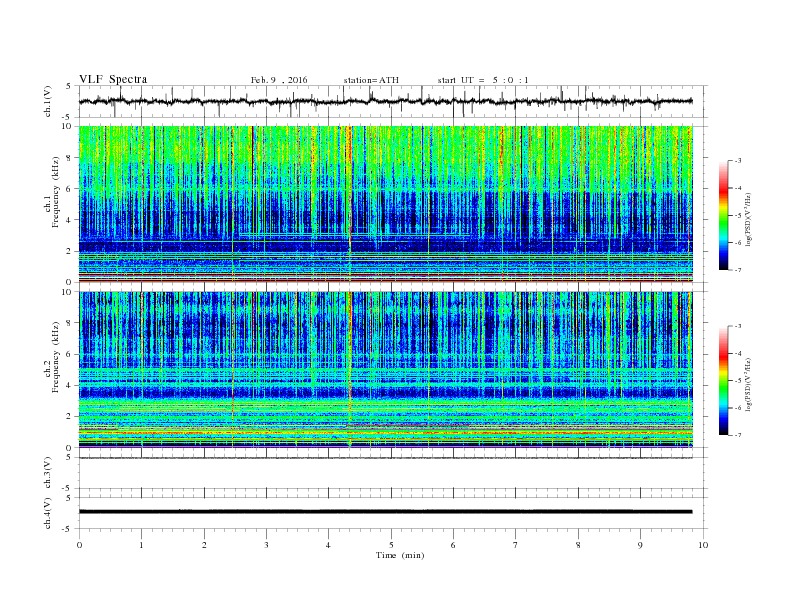Click the "2" kHz tick on ch.1 frequency axis
This screenshot has height=612, width=792.
(x=69, y=251)
